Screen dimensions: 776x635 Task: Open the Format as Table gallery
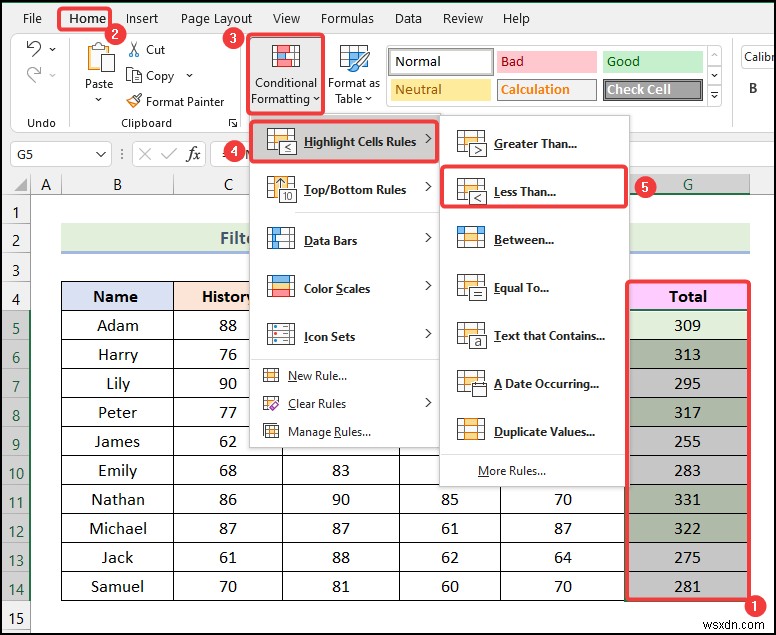pos(354,75)
